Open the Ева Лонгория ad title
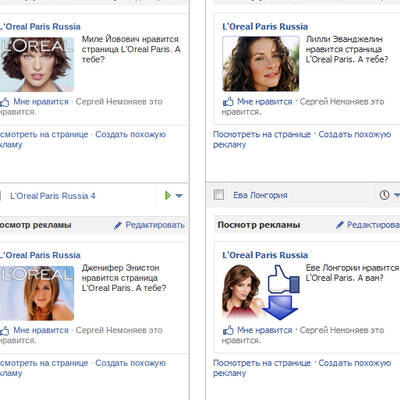 click(x=260, y=195)
